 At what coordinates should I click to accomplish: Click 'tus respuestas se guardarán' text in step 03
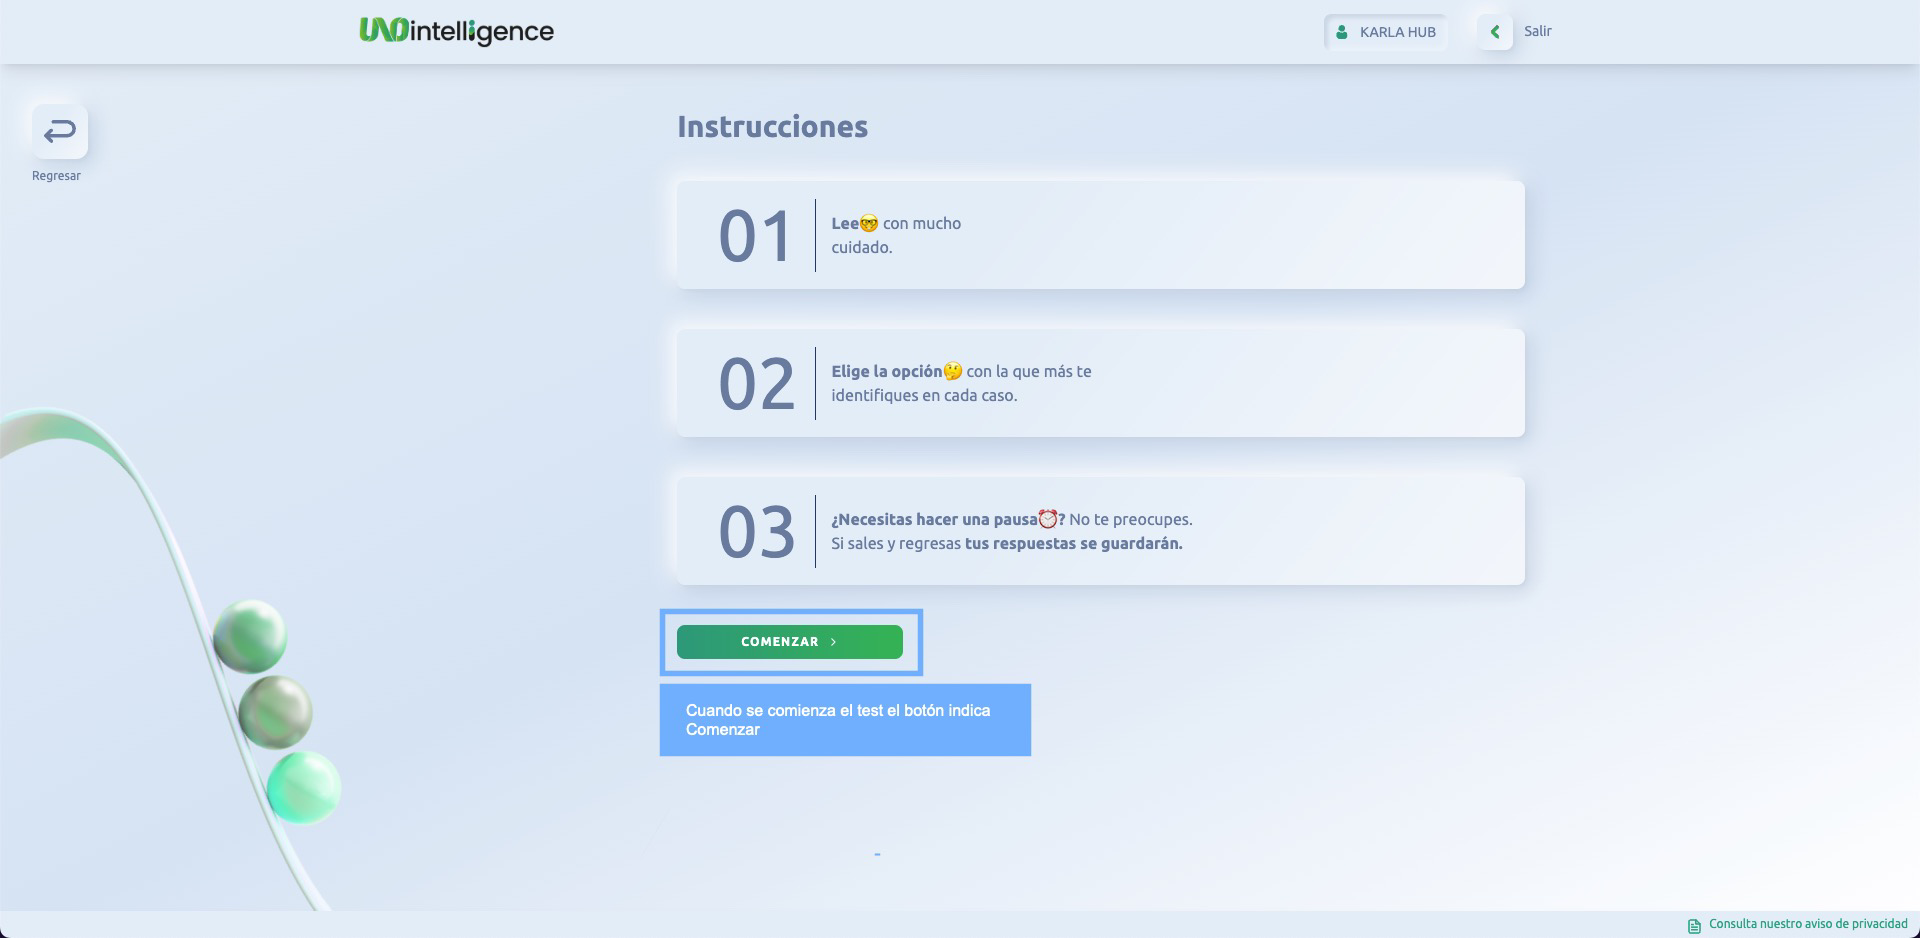click(x=1073, y=544)
